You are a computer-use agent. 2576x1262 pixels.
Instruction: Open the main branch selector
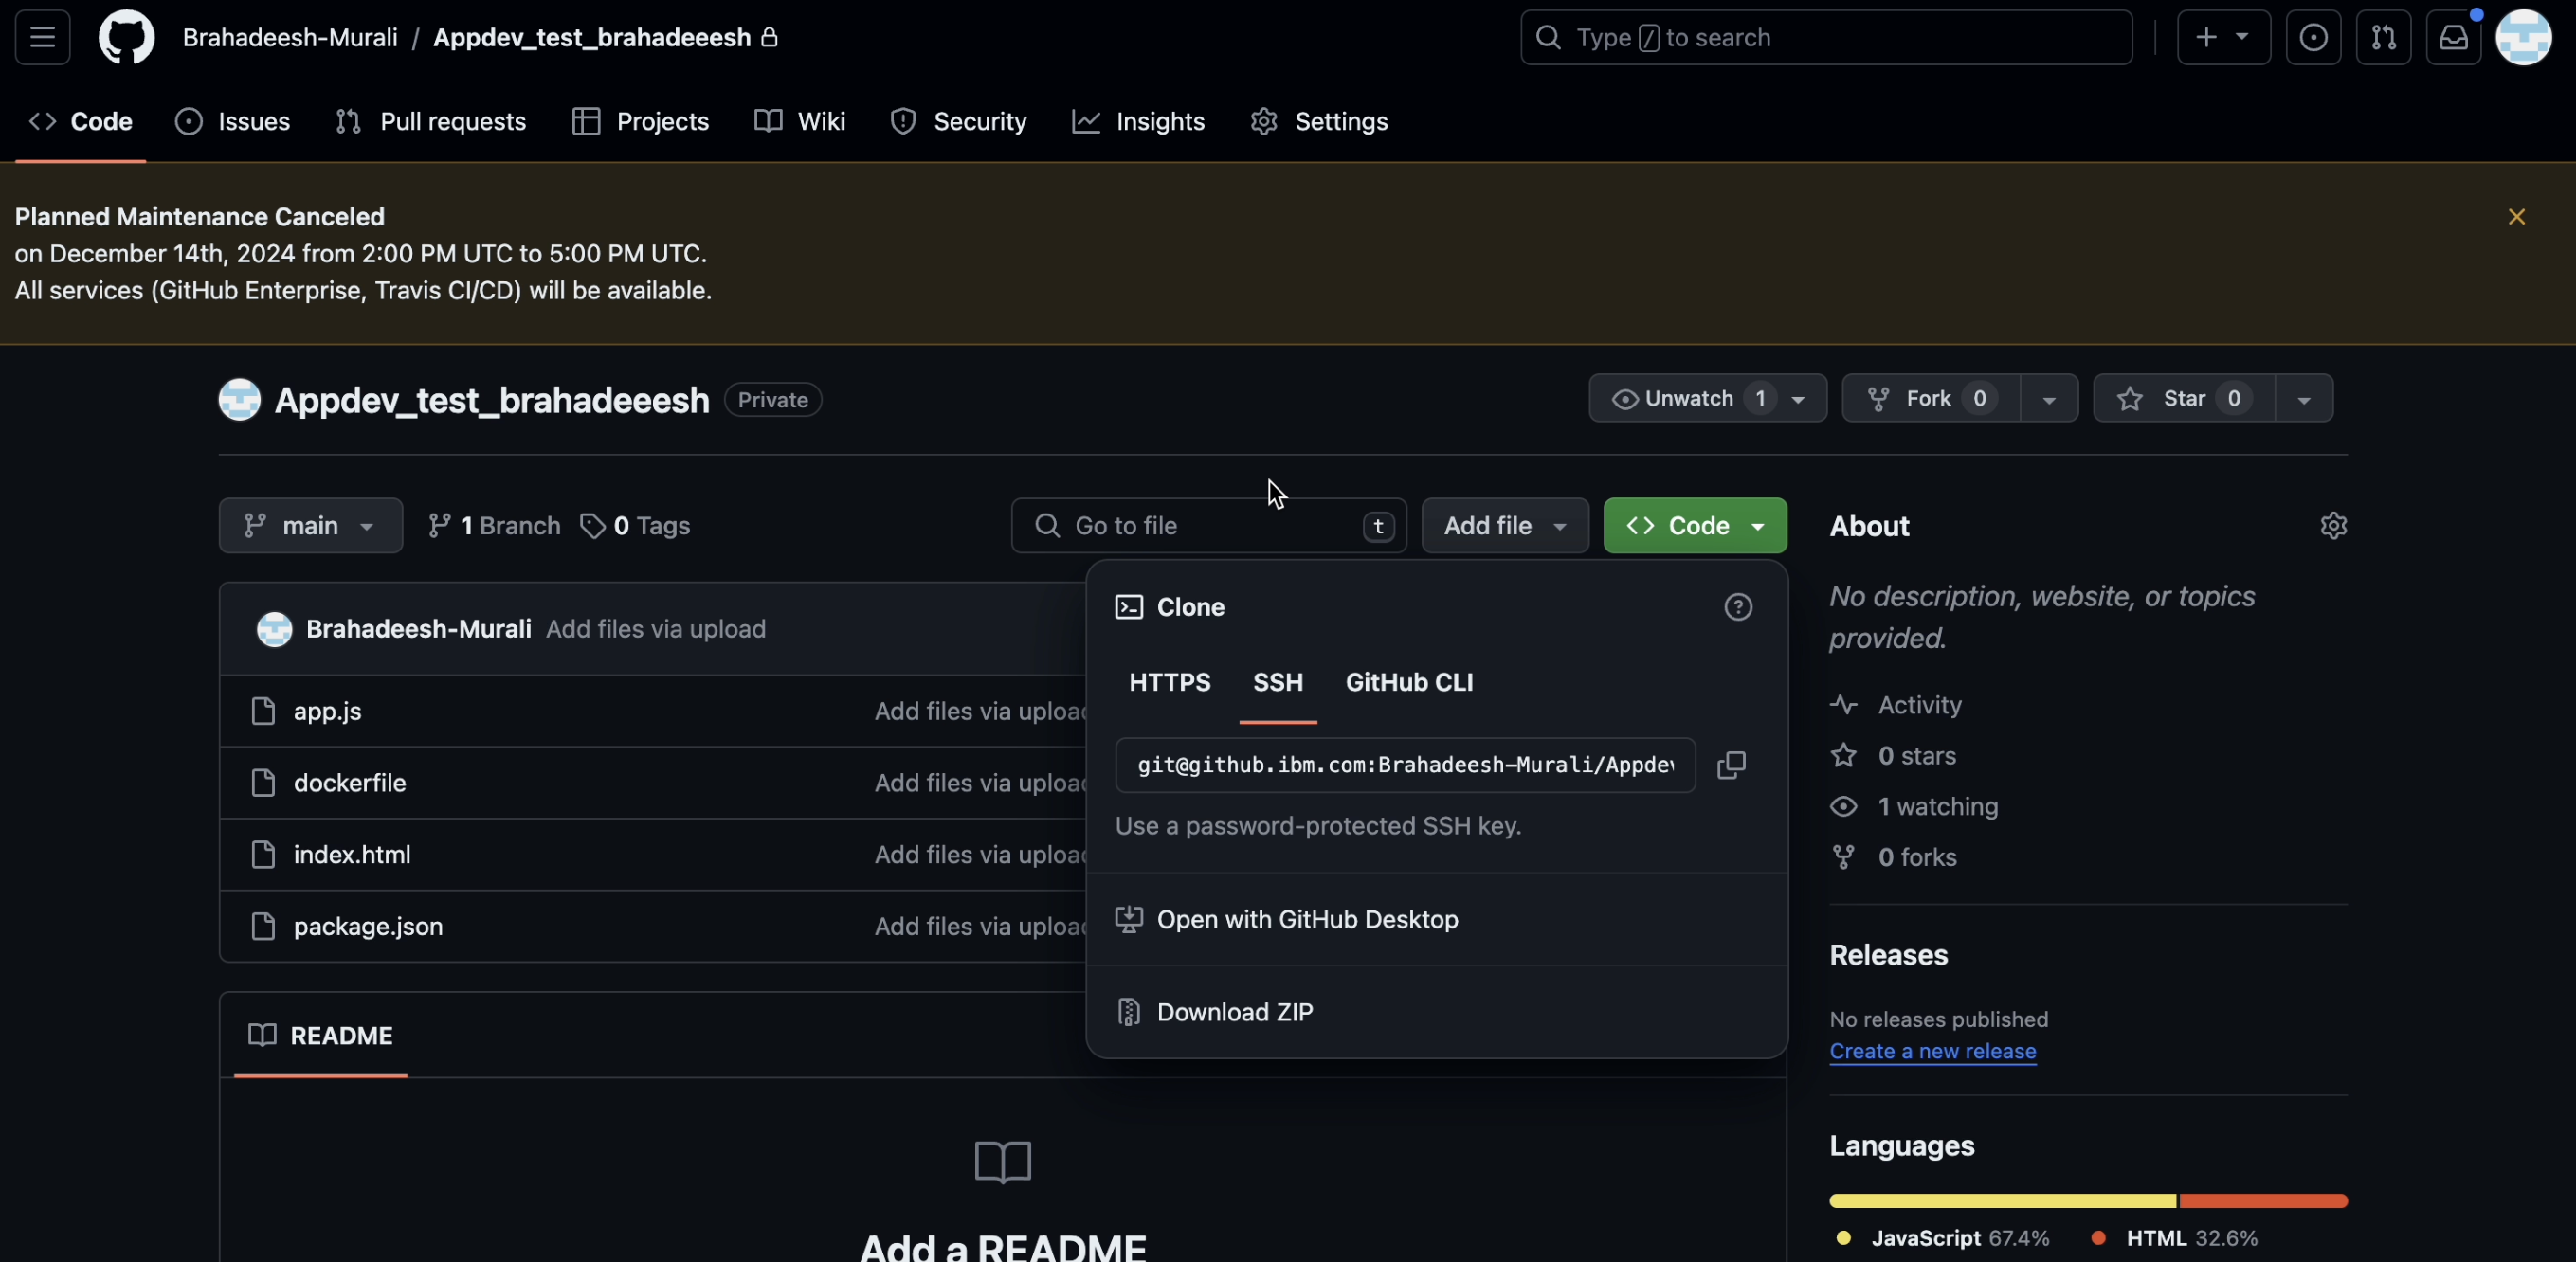coord(310,525)
